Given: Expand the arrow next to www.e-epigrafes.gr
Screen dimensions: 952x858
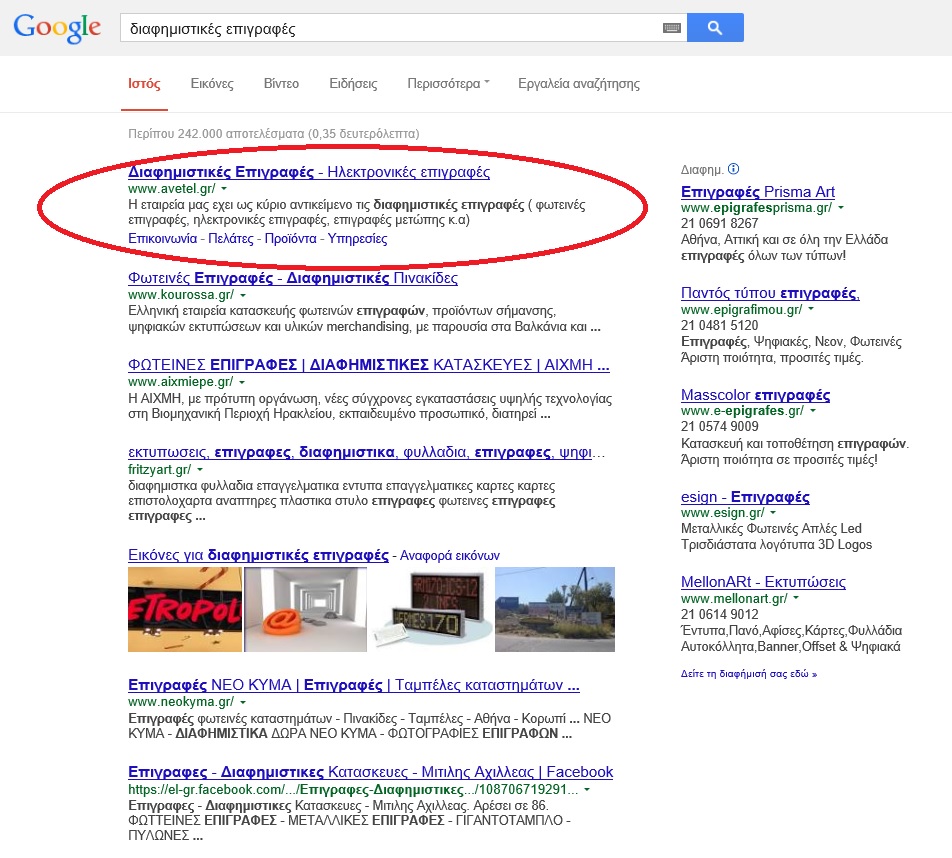Looking at the screenshot, I should [x=813, y=411].
